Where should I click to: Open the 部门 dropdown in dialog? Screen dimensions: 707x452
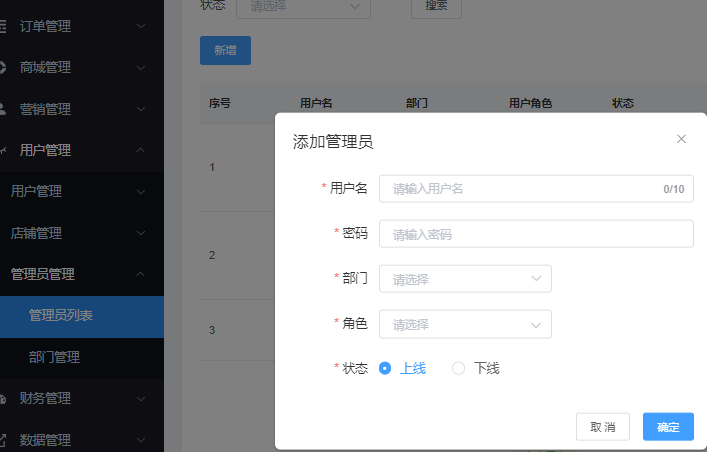point(465,279)
